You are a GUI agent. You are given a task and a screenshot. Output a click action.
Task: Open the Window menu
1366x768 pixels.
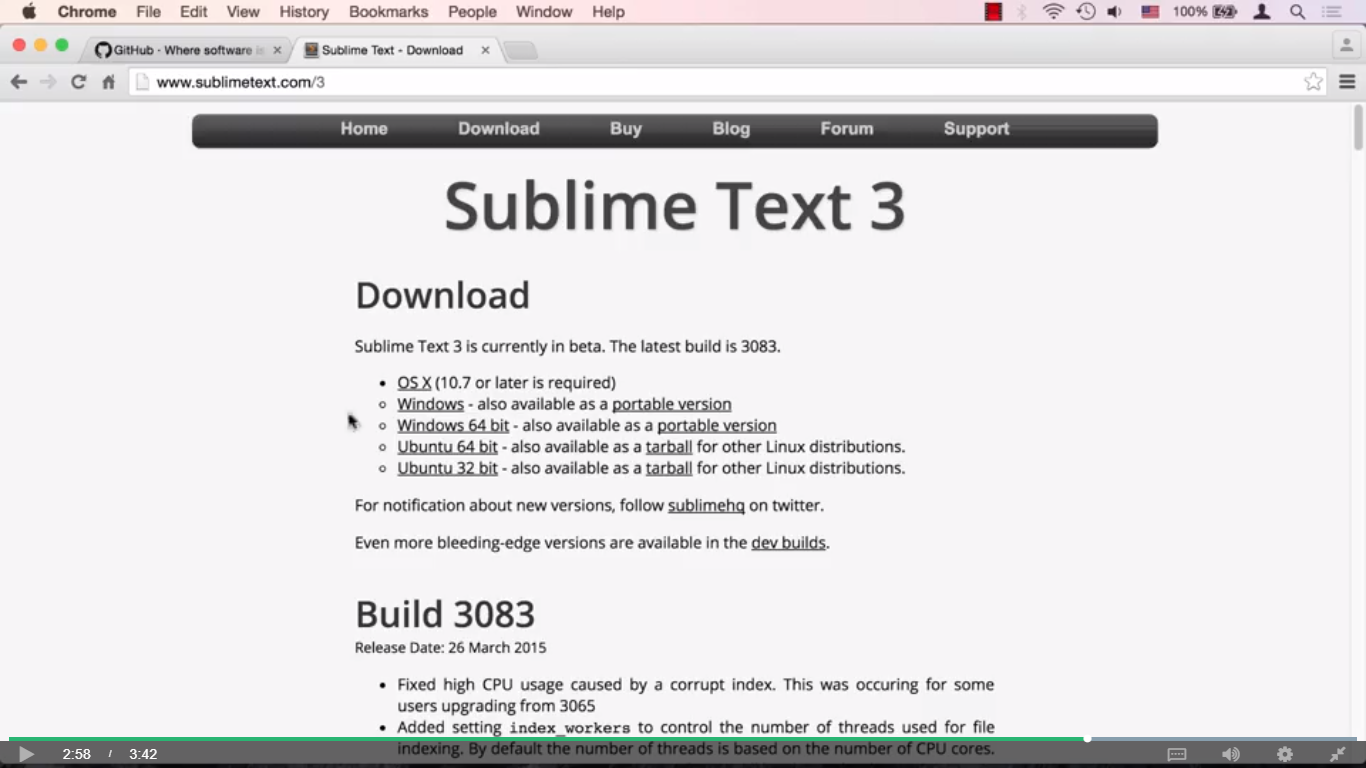pyautogui.click(x=544, y=12)
